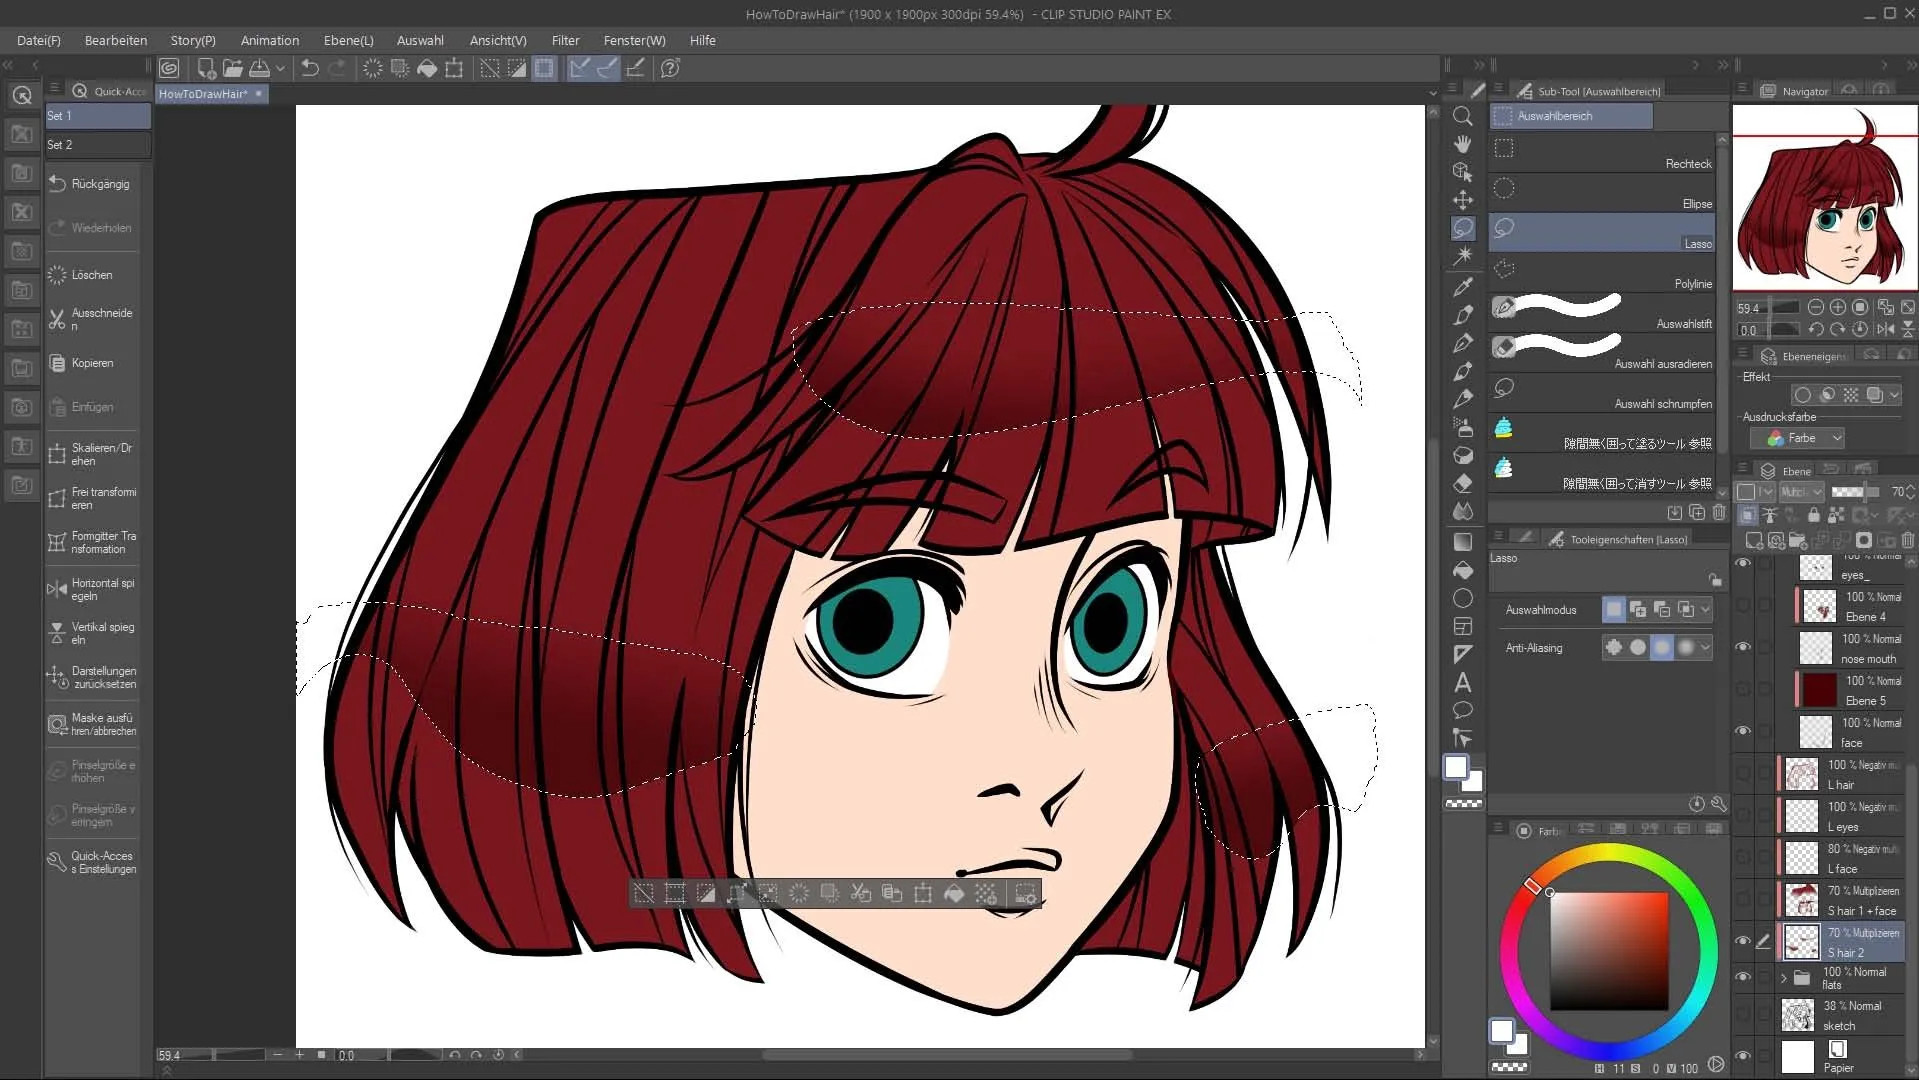The image size is (1919, 1080).
Task: Click the Deselect icon in the command bar
Action: coord(490,68)
